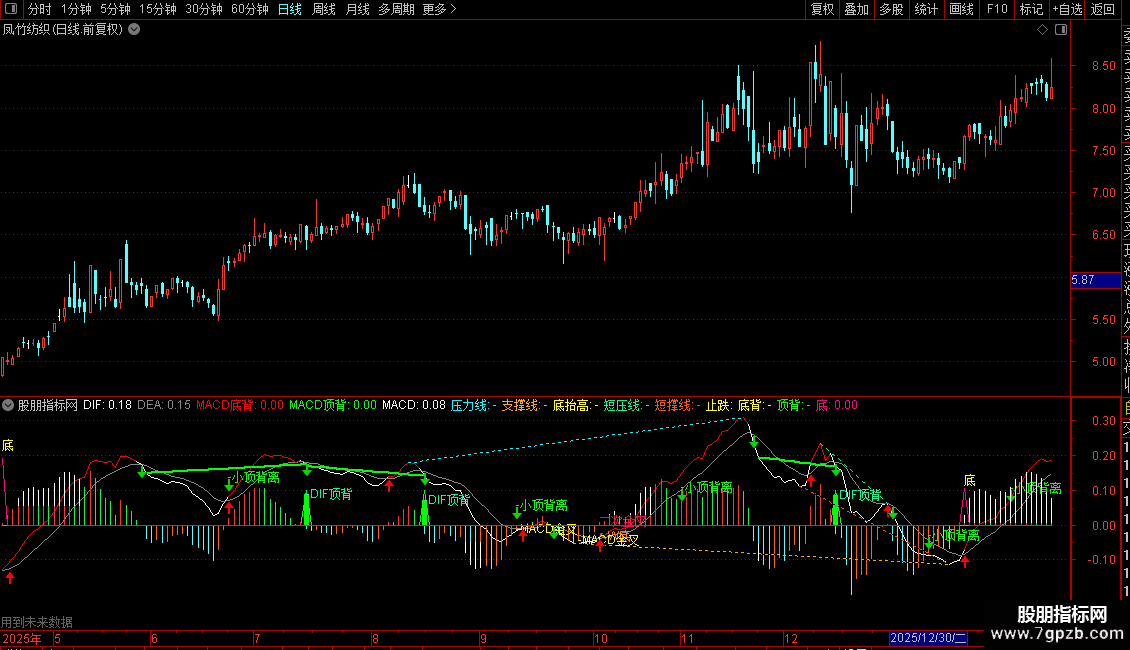Select the 5分钟 period tab
The width and height of the screenshot is (1130, 650).
coord(115,9)
